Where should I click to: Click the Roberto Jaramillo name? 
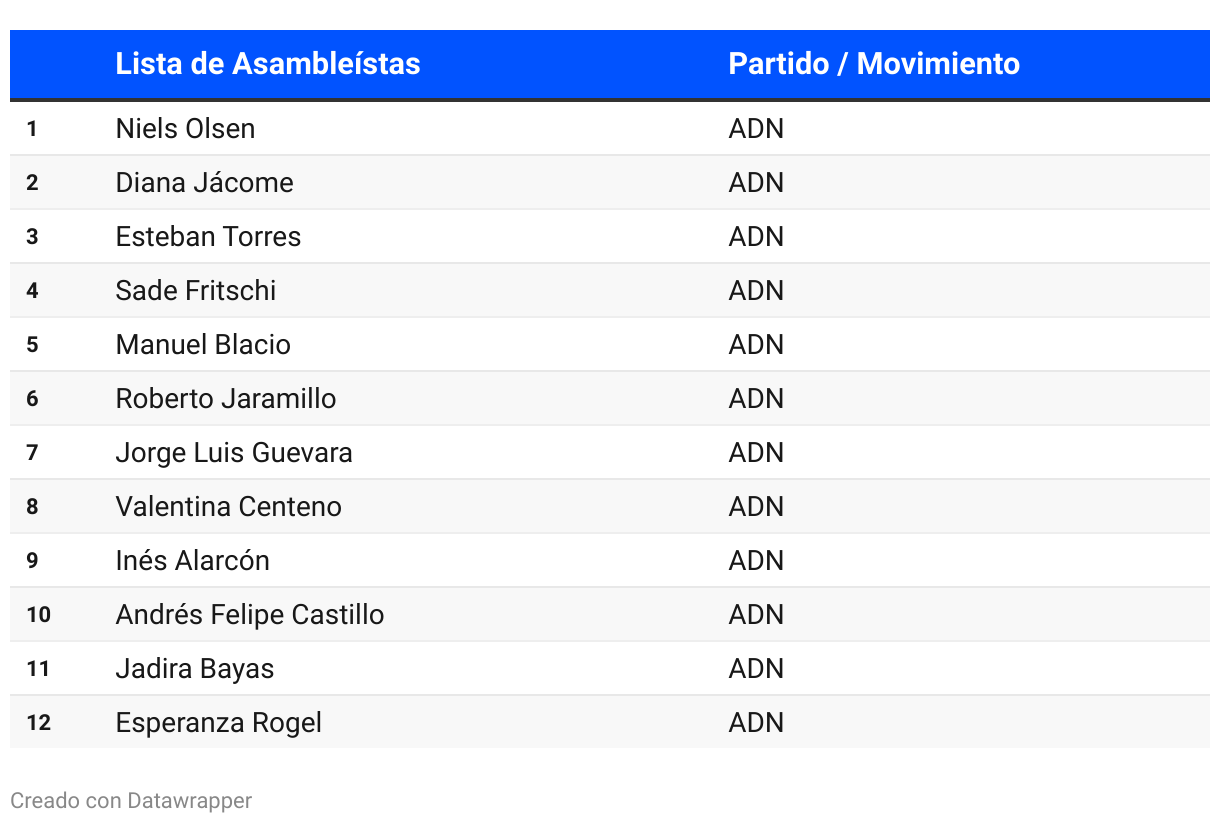(225, 399)
